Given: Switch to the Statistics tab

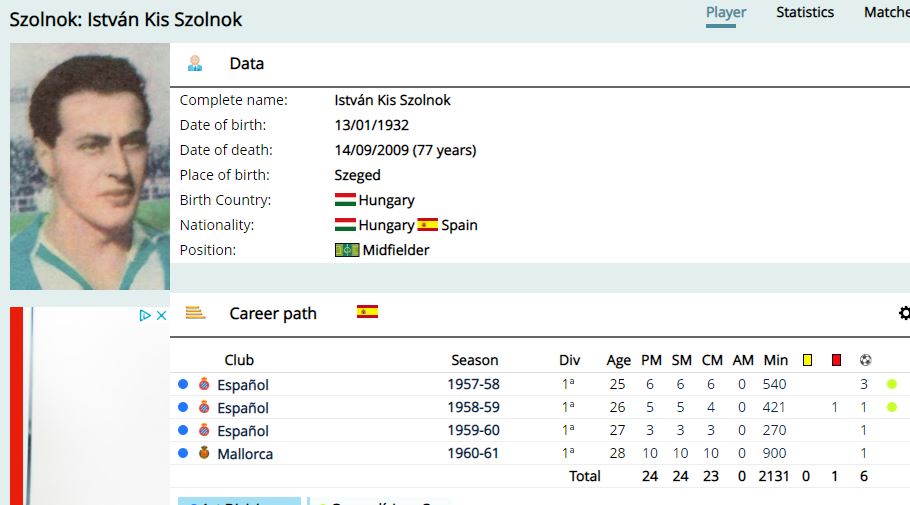Looking at the screenshot, I should (805, 12).
